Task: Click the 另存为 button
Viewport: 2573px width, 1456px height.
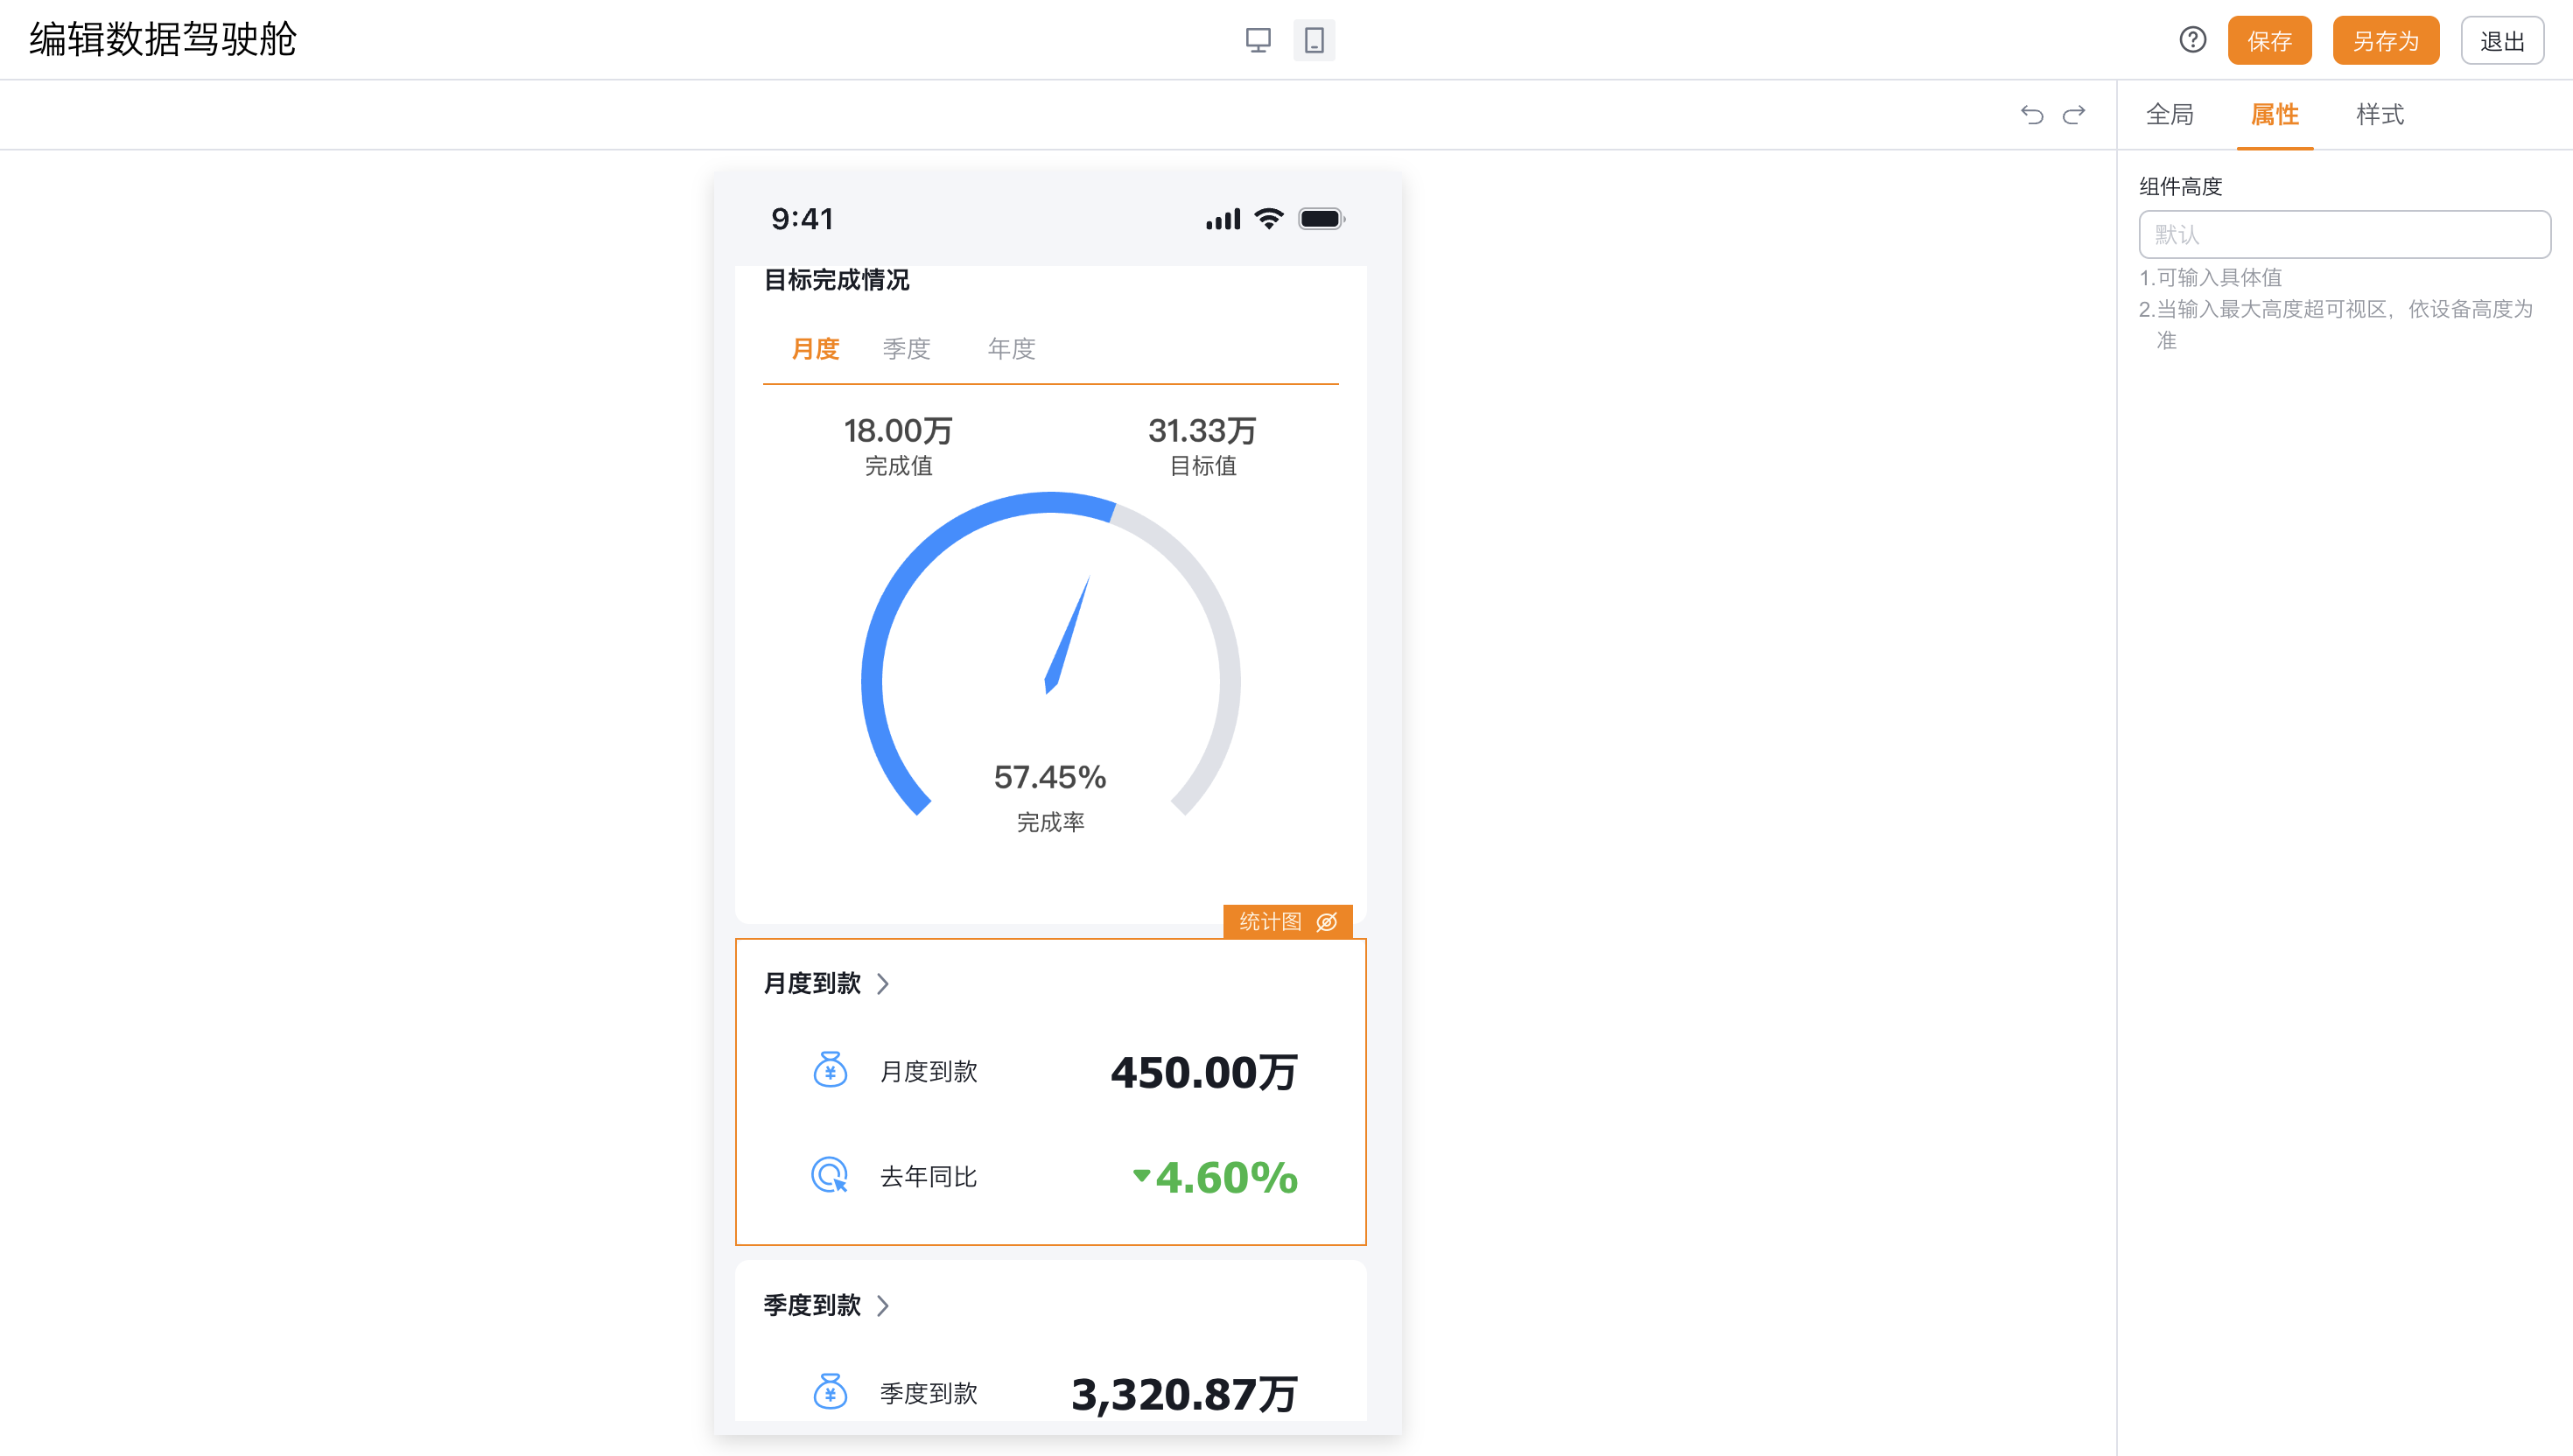Action: point(2385,41)
